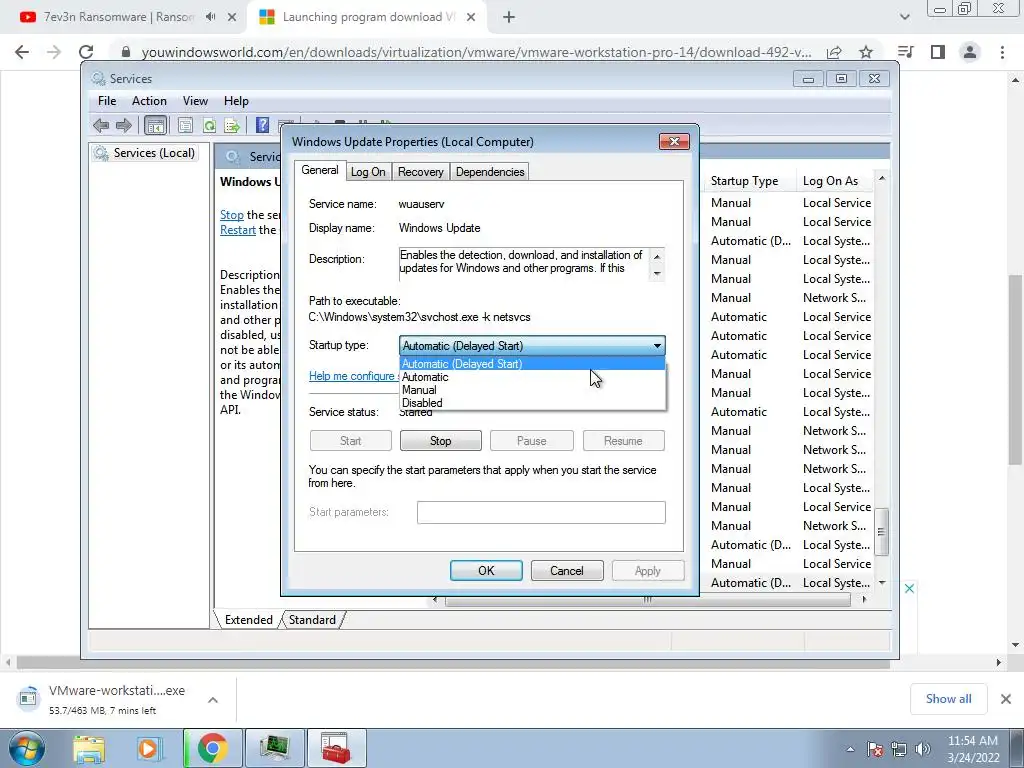Click the Action Center flag tray icon
Image resolution: width=1024 pixels, height=768 pixels.
click(874, 748)
